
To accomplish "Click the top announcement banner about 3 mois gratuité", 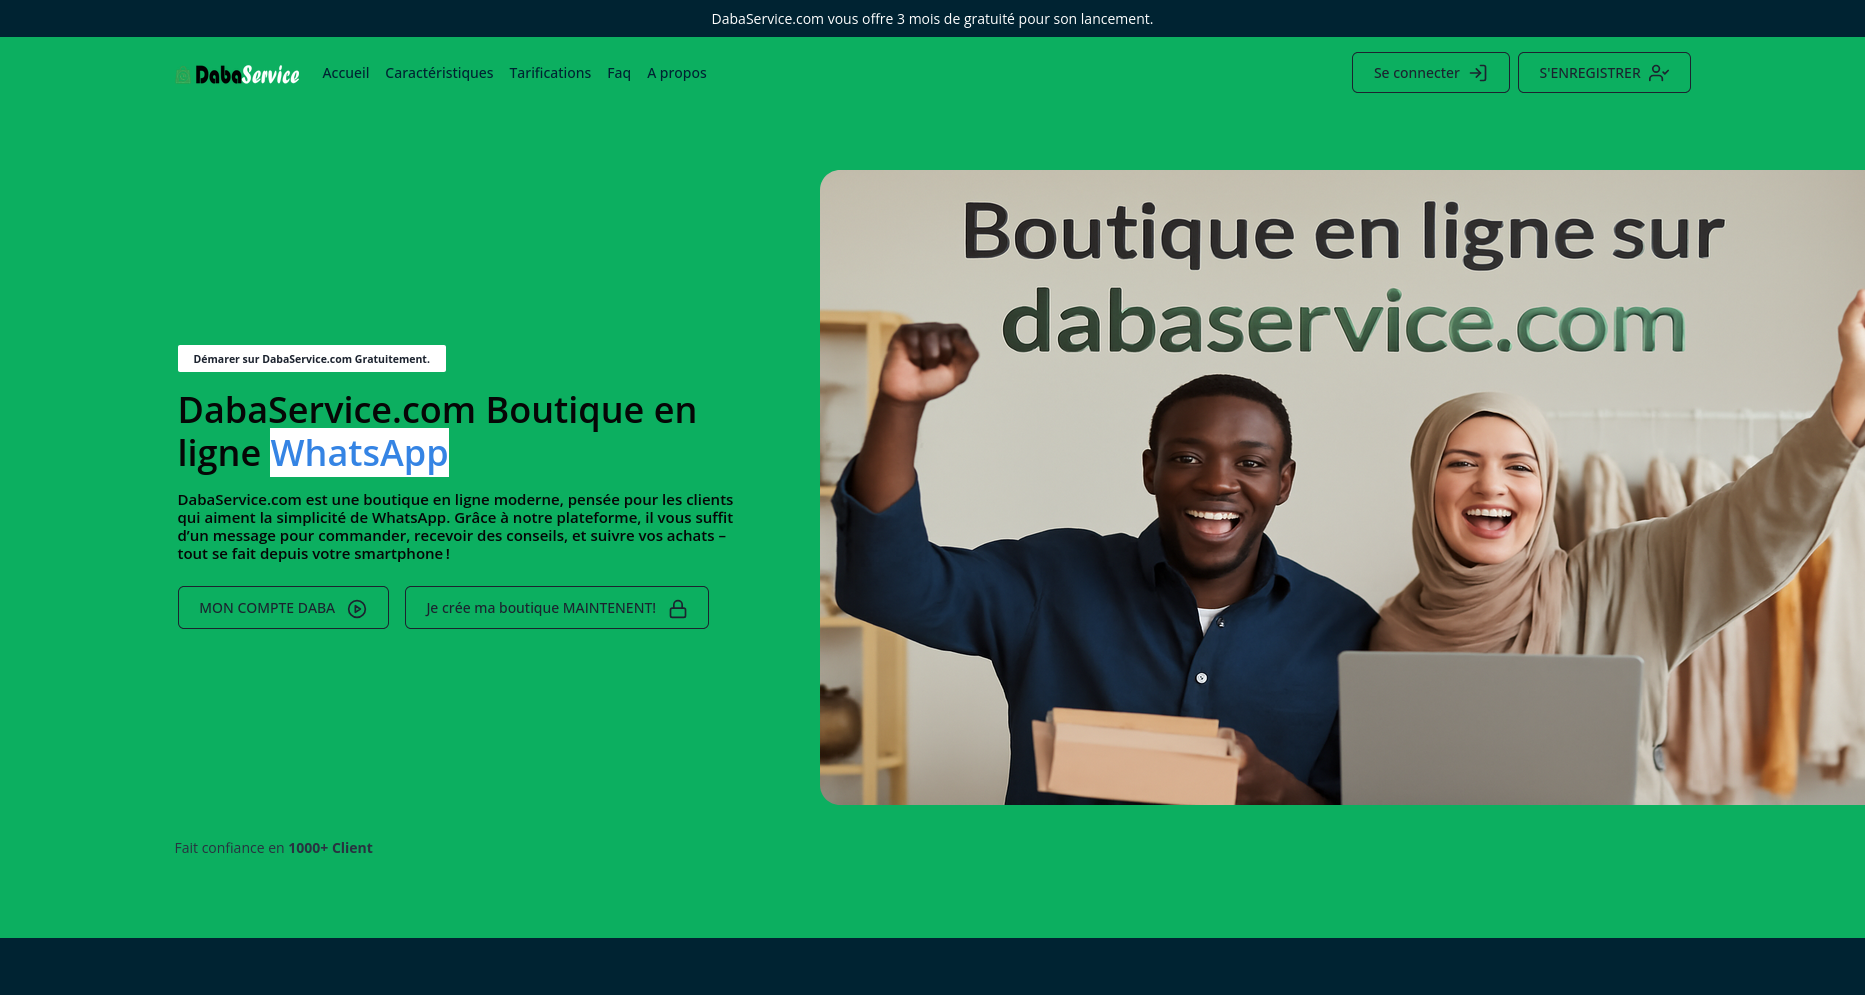I will [932, 18].
